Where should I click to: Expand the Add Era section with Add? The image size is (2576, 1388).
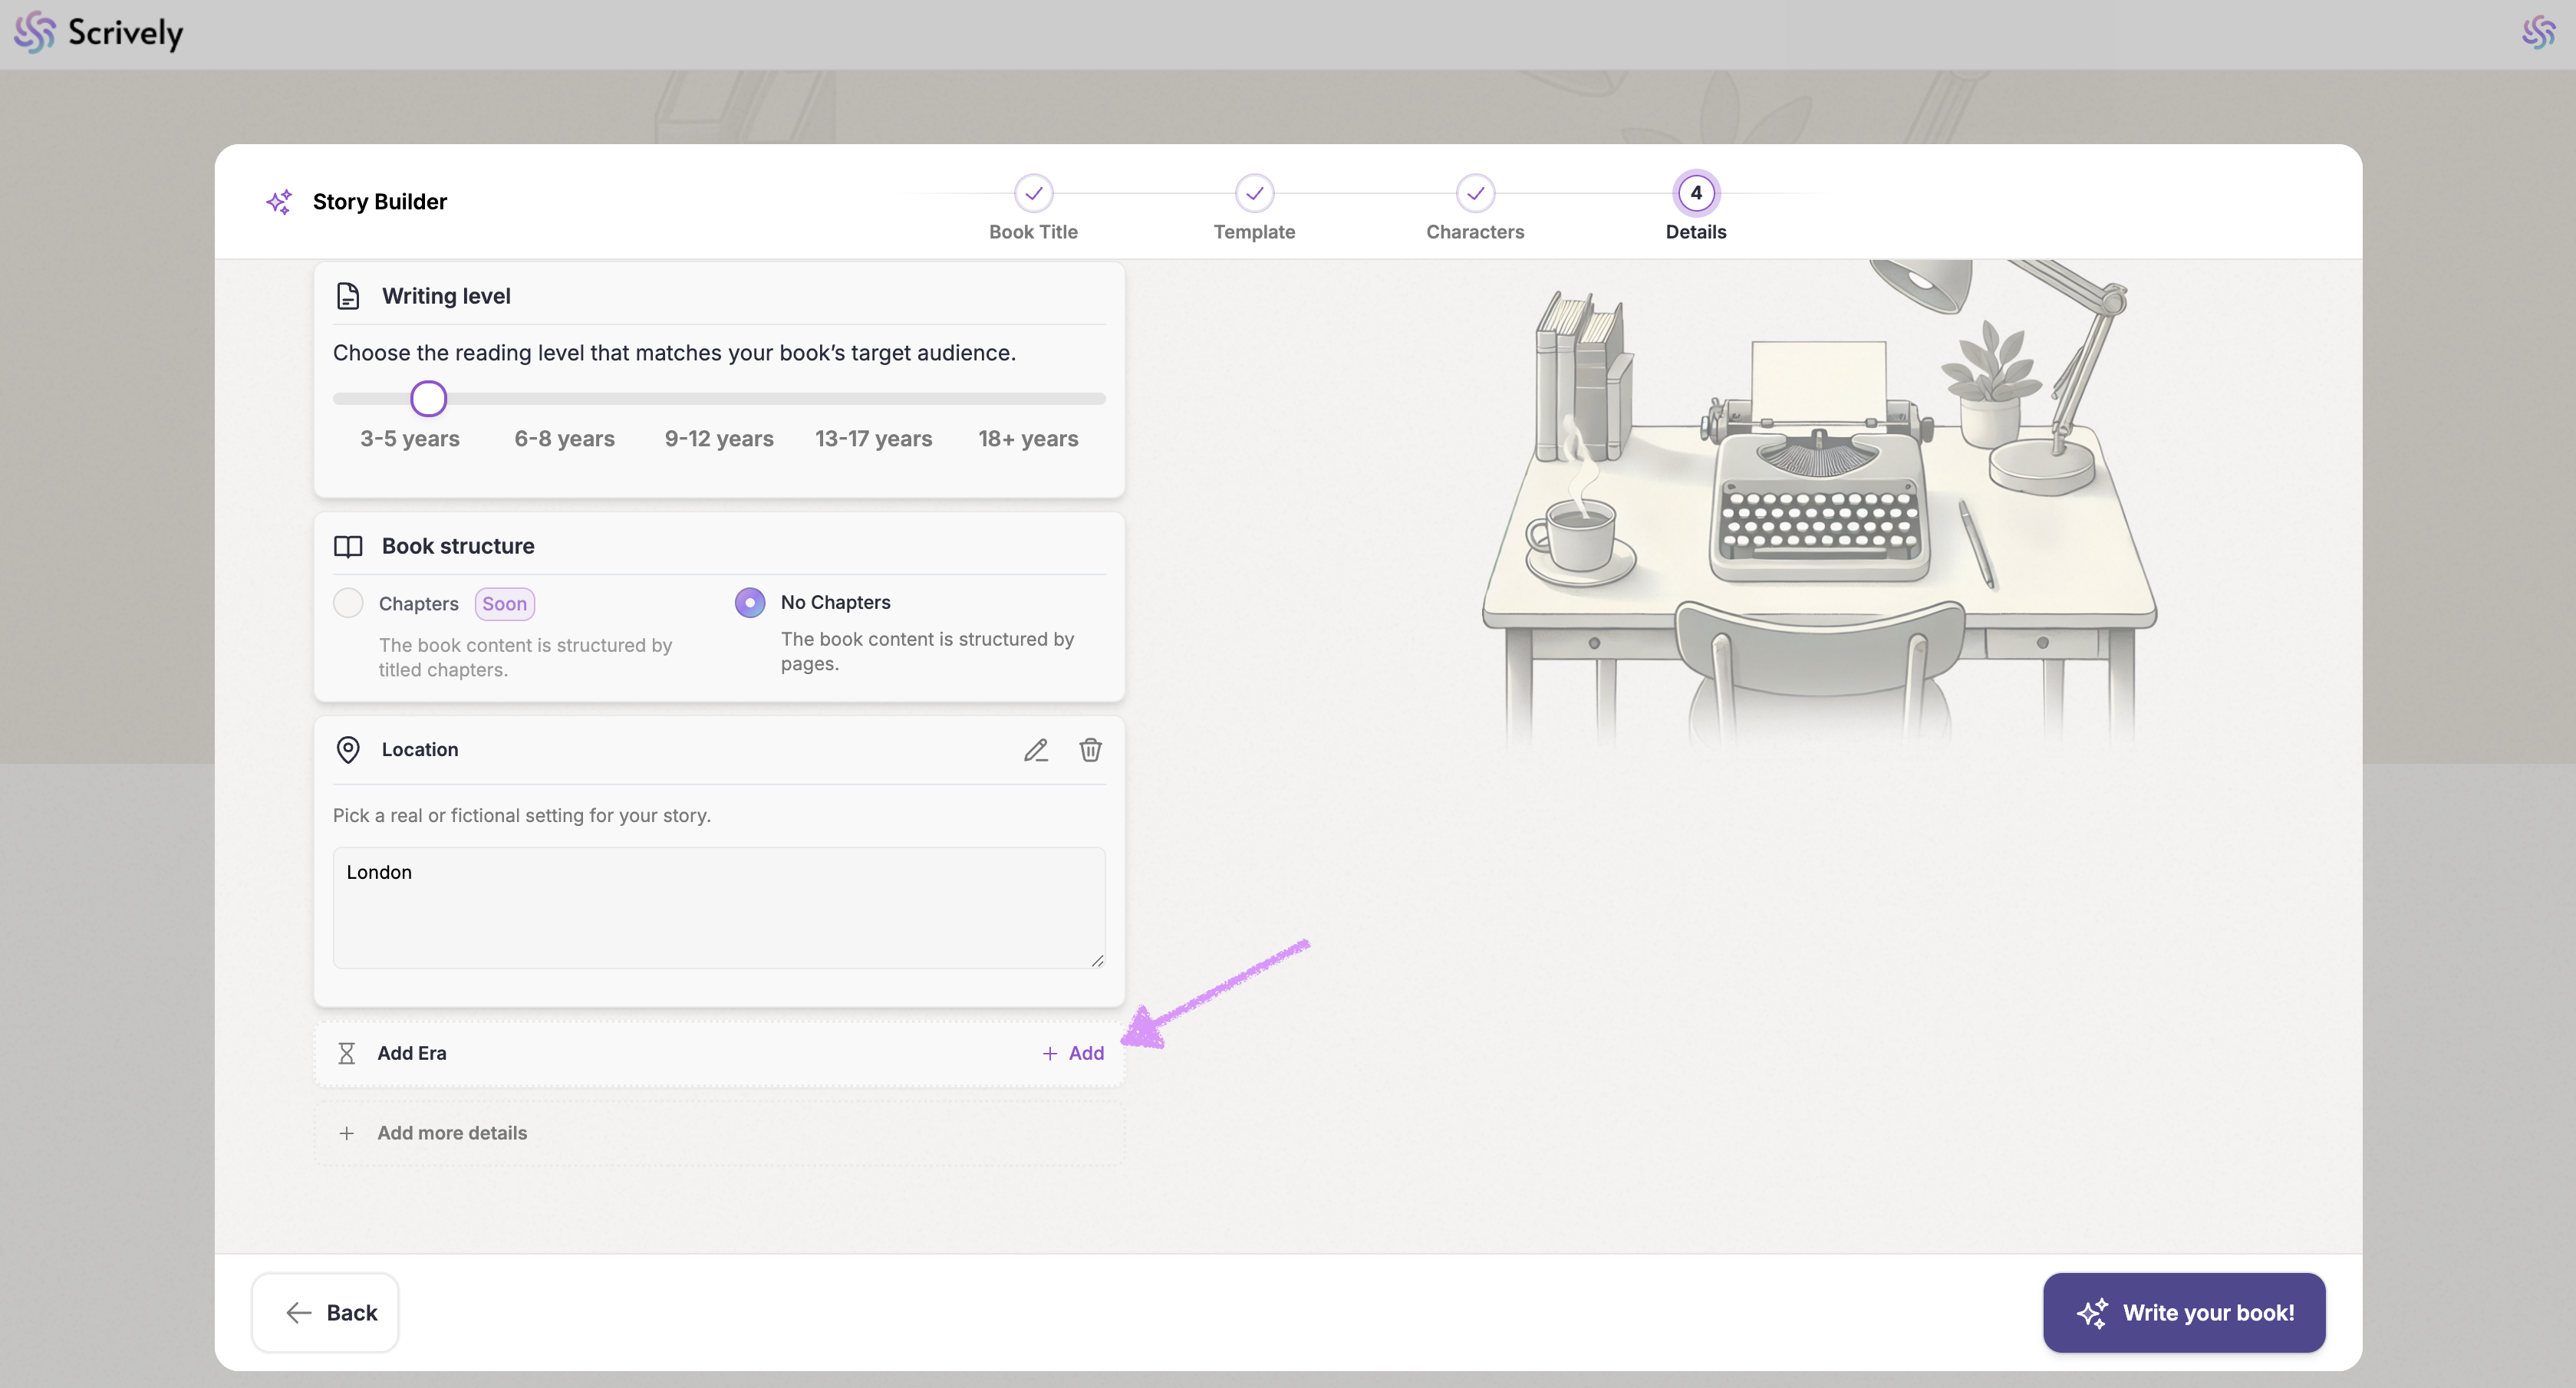[1073, 1053]
